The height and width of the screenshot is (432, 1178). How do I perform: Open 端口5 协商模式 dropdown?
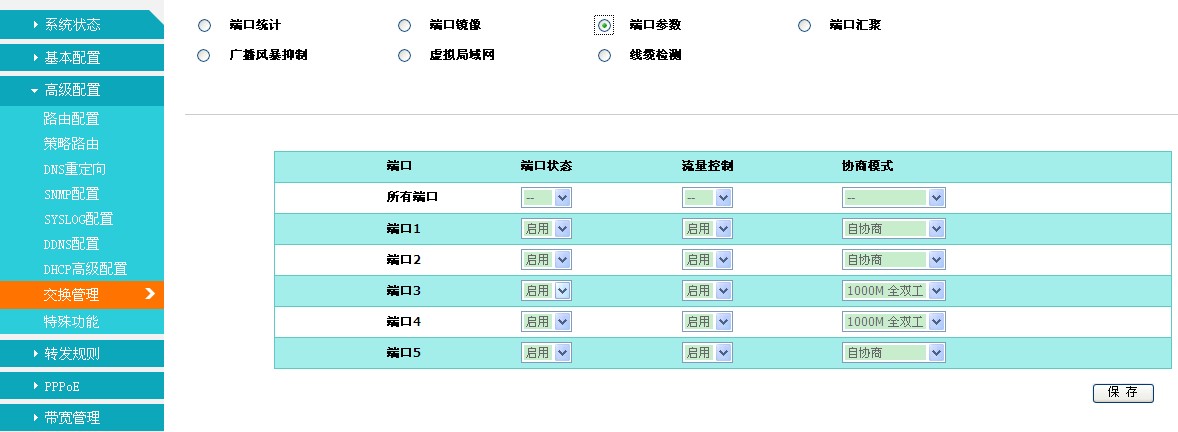(x=893, y=353)
